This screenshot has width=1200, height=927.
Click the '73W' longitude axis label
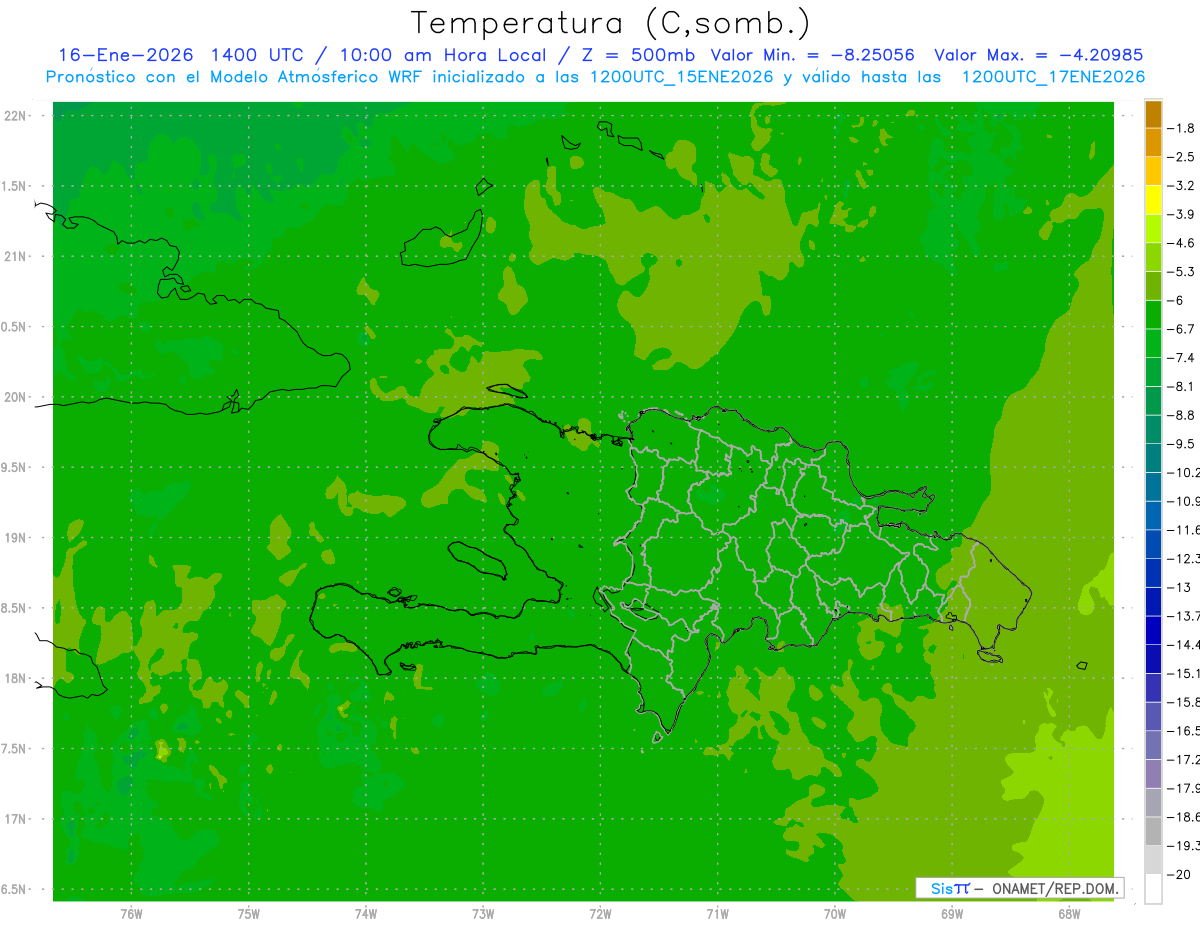tap(483, 914)
